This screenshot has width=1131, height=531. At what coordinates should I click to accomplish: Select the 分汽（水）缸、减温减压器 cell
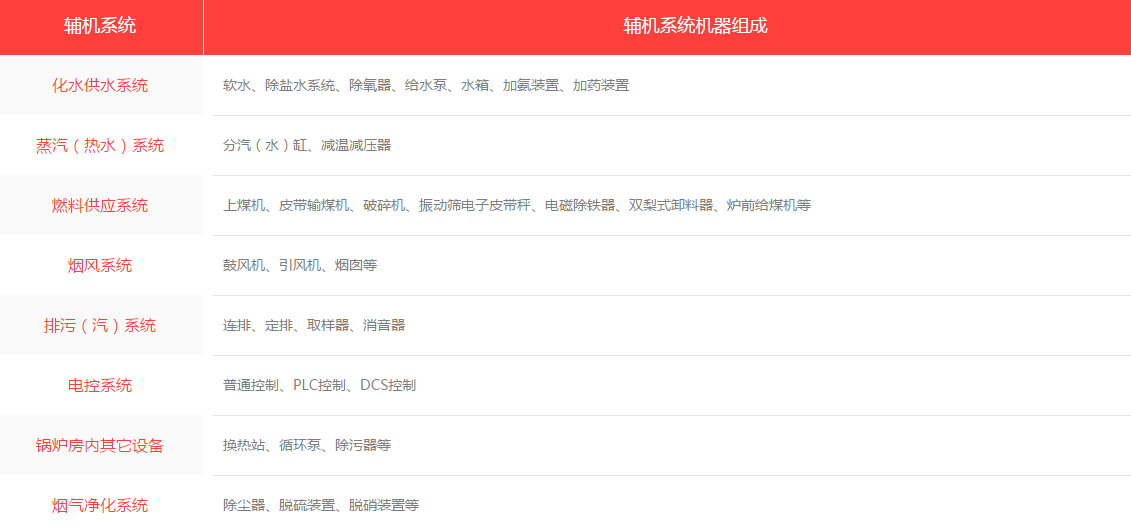coord(307,146)
